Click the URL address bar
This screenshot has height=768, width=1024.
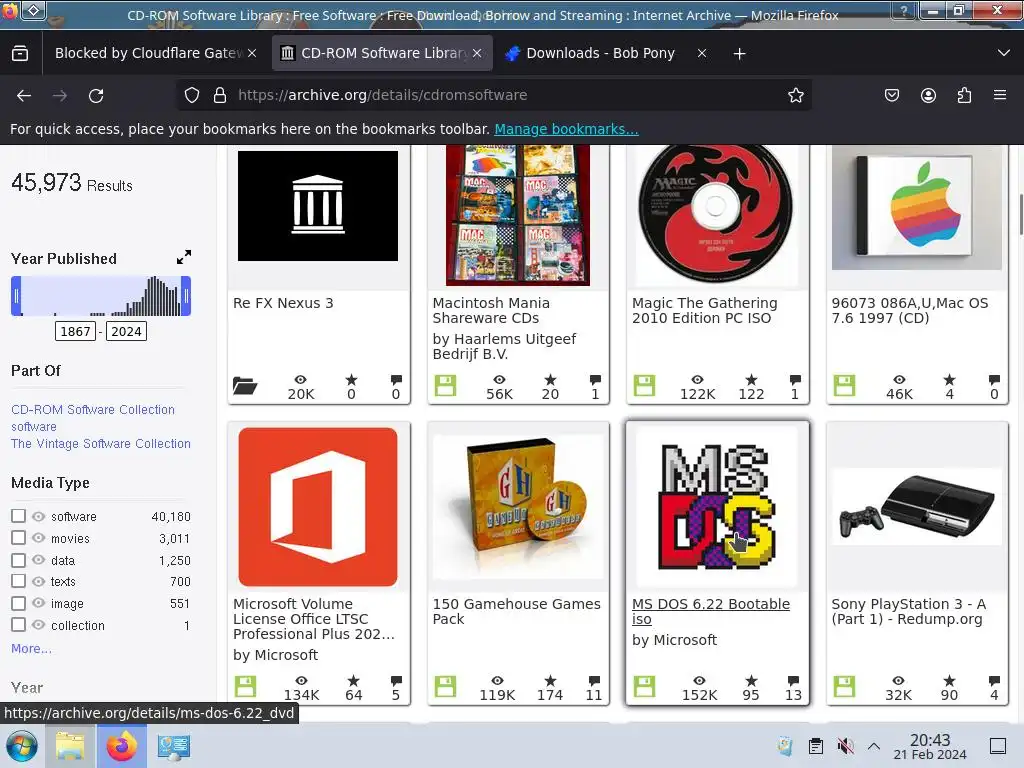point(494,95)
